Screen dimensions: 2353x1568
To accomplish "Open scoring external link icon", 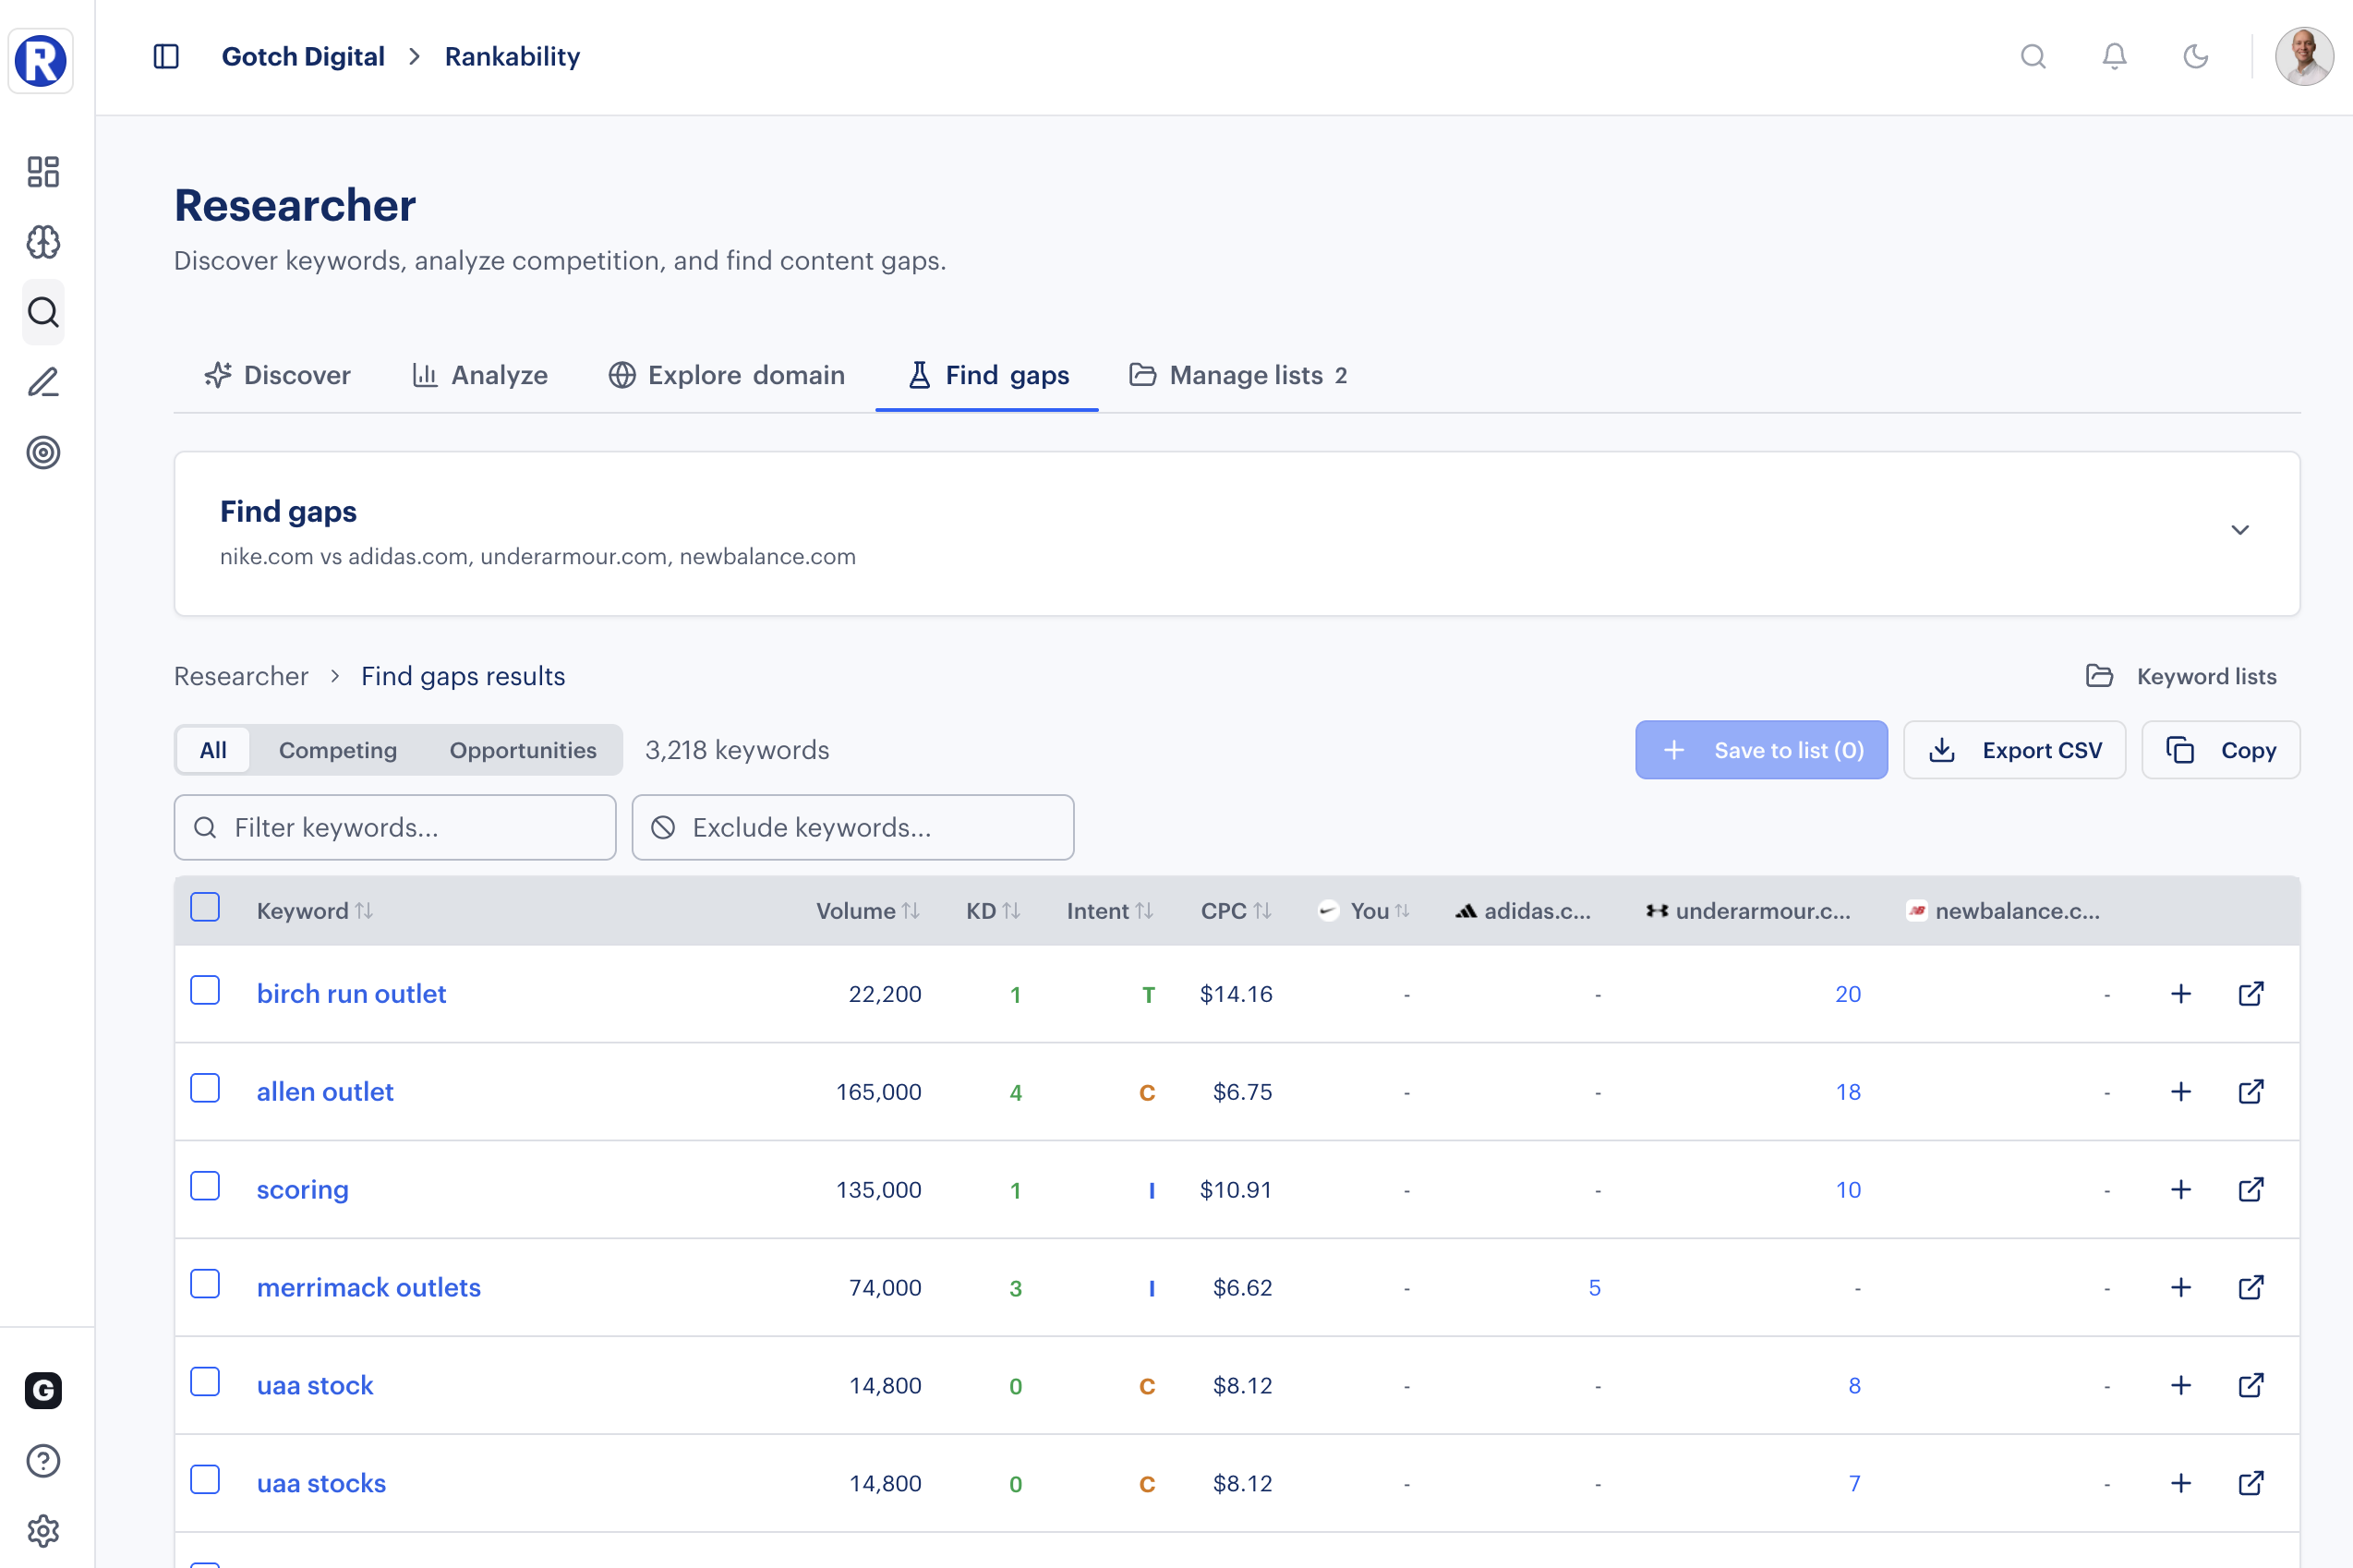I will [x=2251, y=1190].
